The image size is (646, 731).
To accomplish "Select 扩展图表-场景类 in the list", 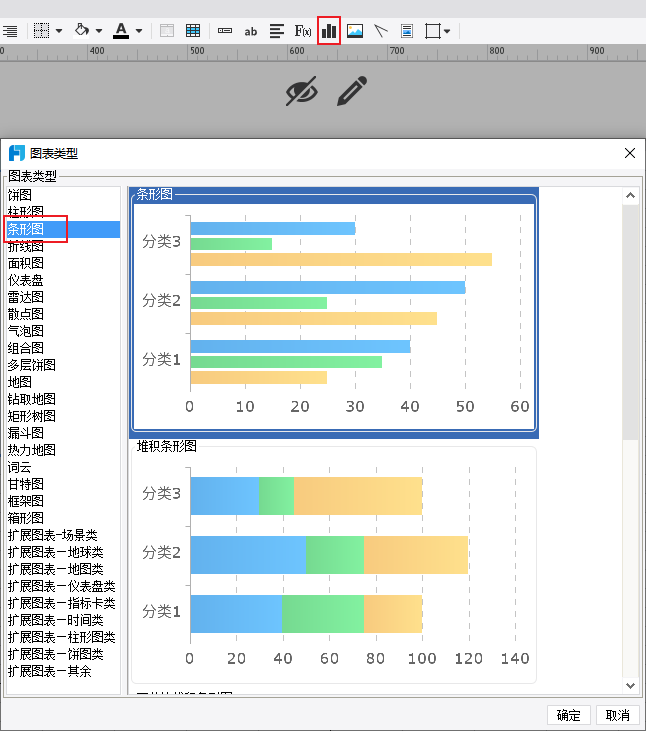I will coord(63,535).
